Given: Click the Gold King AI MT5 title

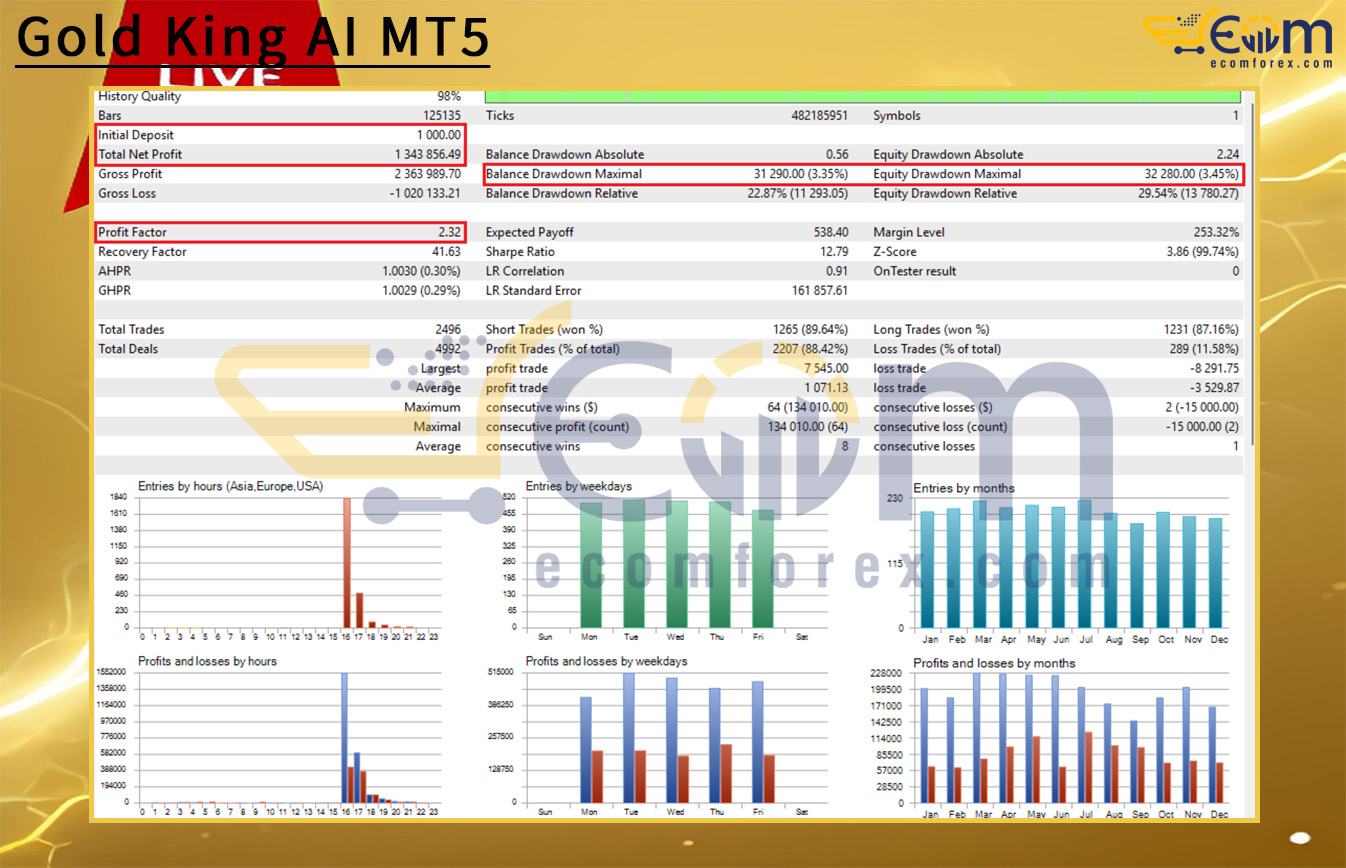Looking at the screenshot, I should click(x=253, y=38).
